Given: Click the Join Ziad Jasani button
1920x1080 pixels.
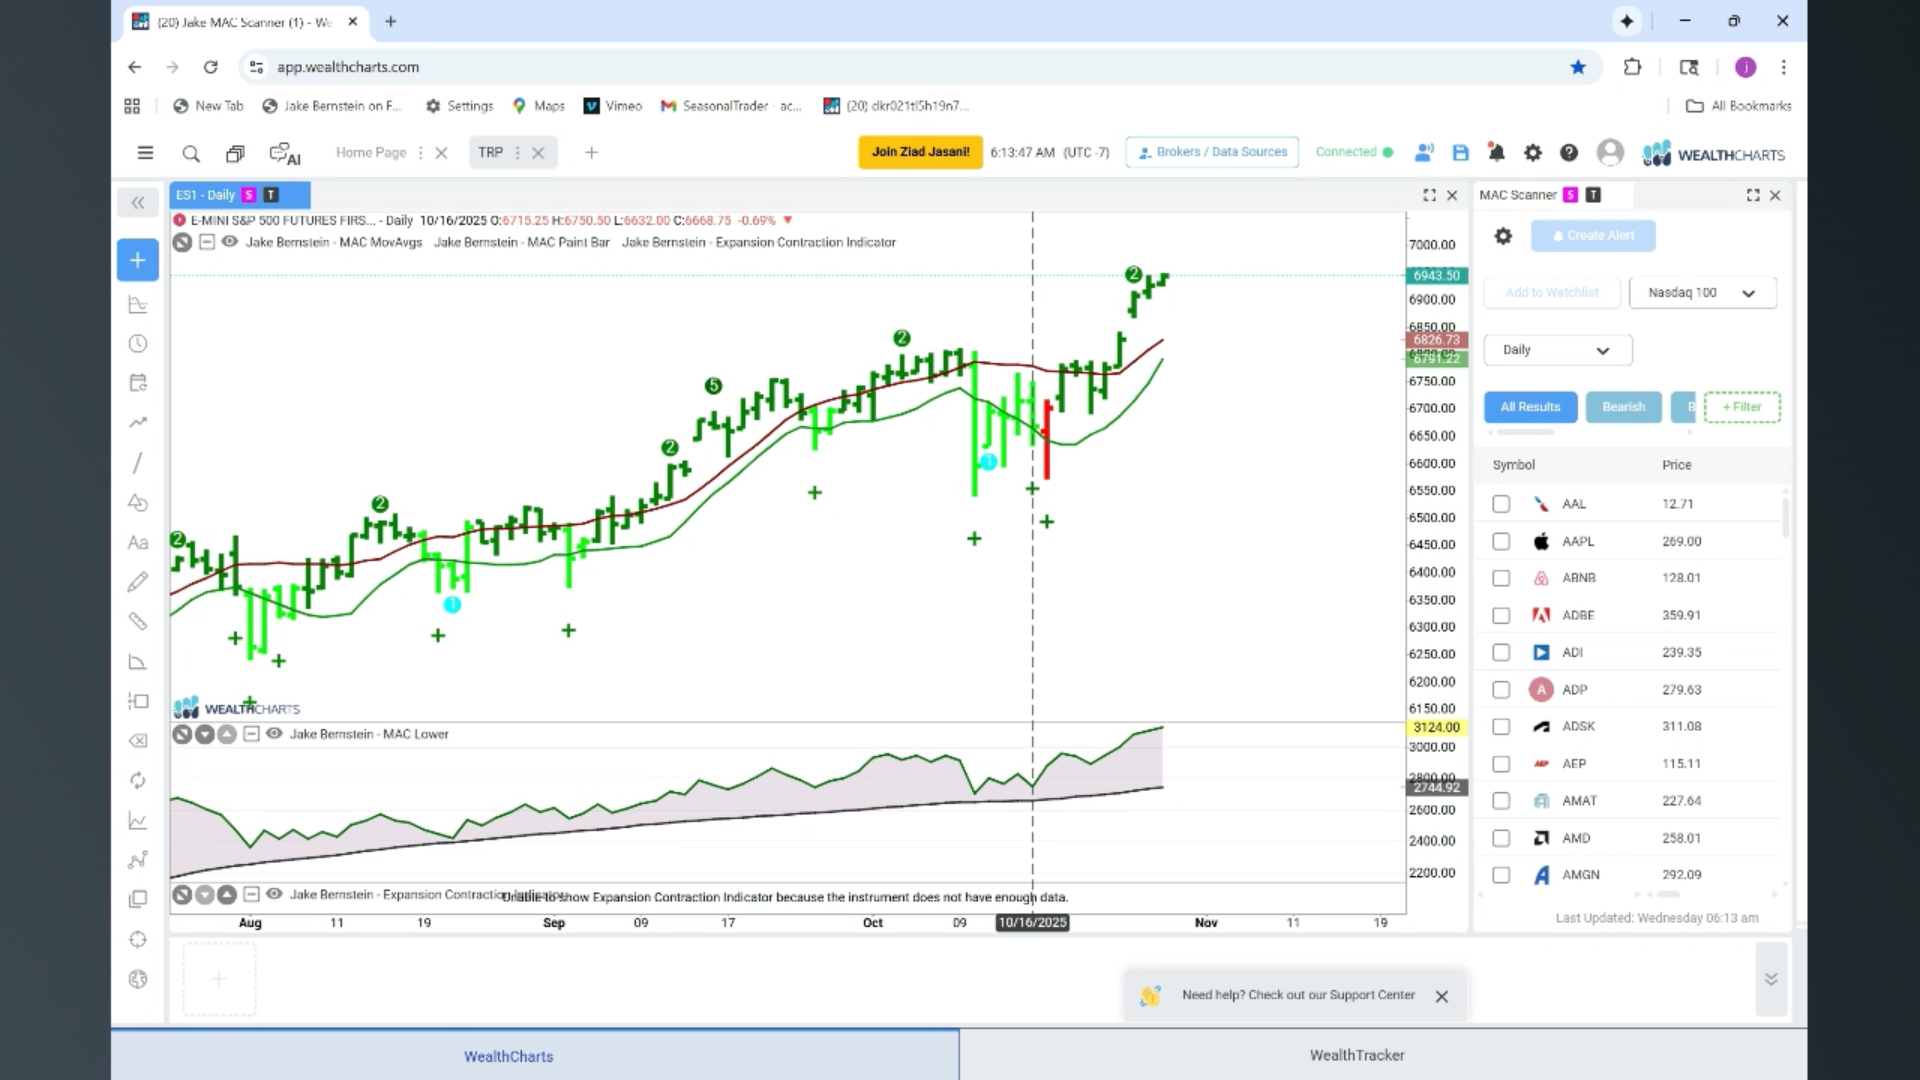Looking at the screenshot, I should (x=920, y=152).
